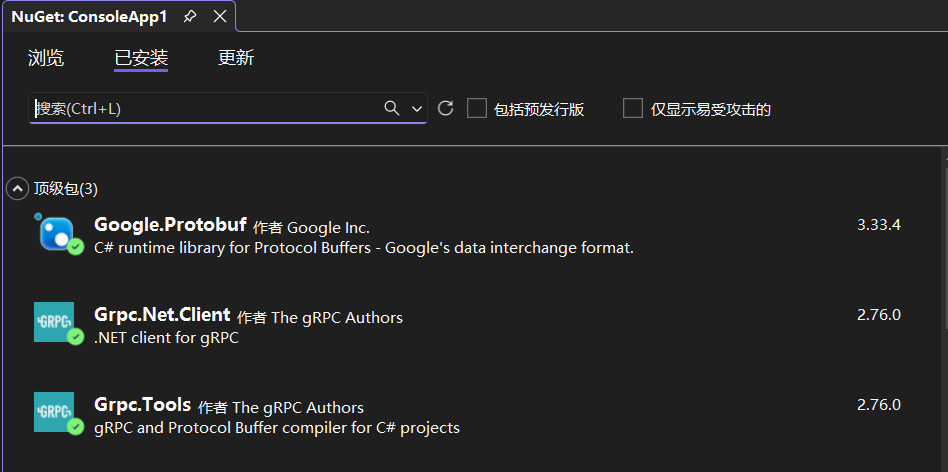Click the Google.Protobuf package icon
The image size is (948, 472).
[x=54, y=232]
